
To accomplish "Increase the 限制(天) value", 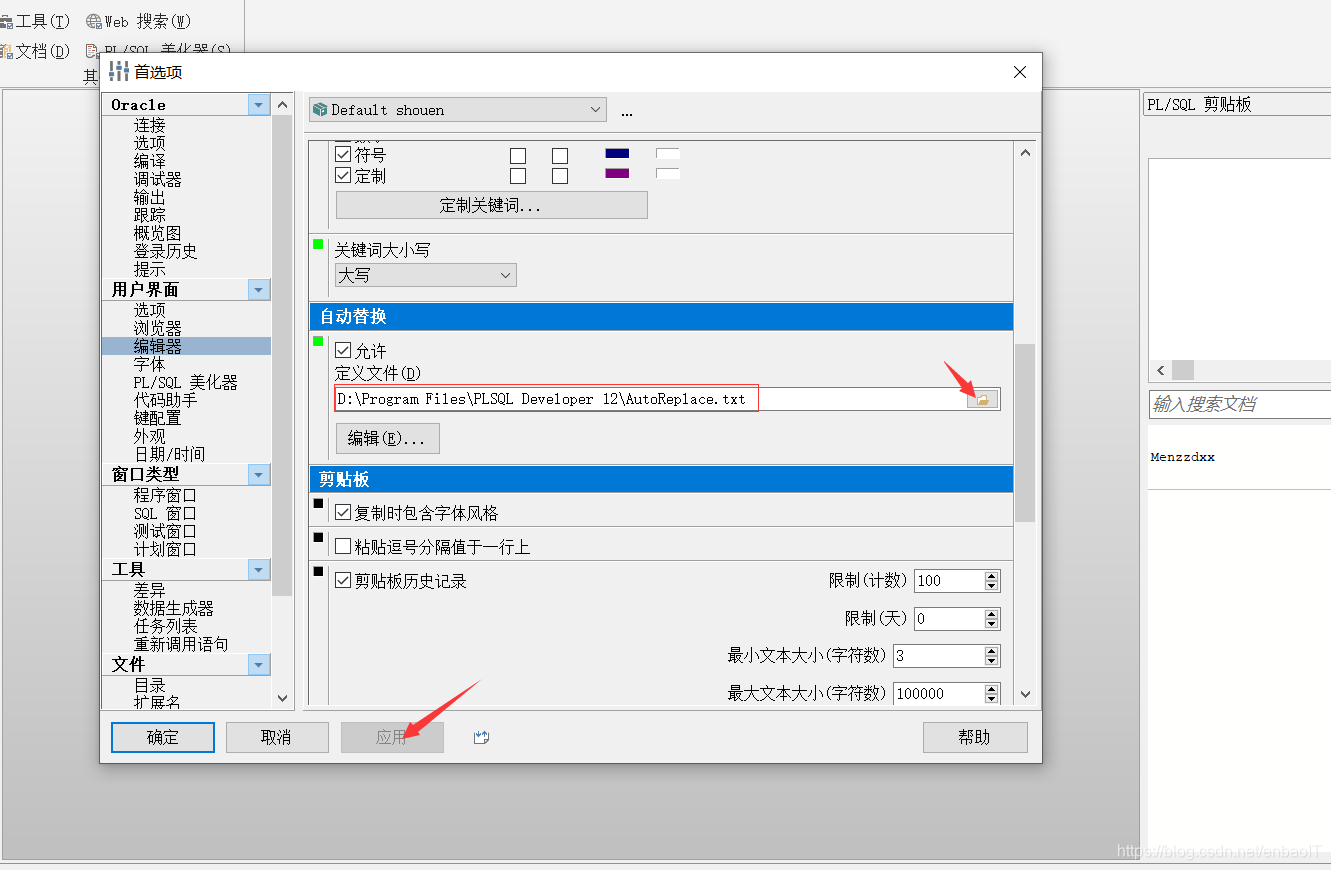I will tap(992, 614).
